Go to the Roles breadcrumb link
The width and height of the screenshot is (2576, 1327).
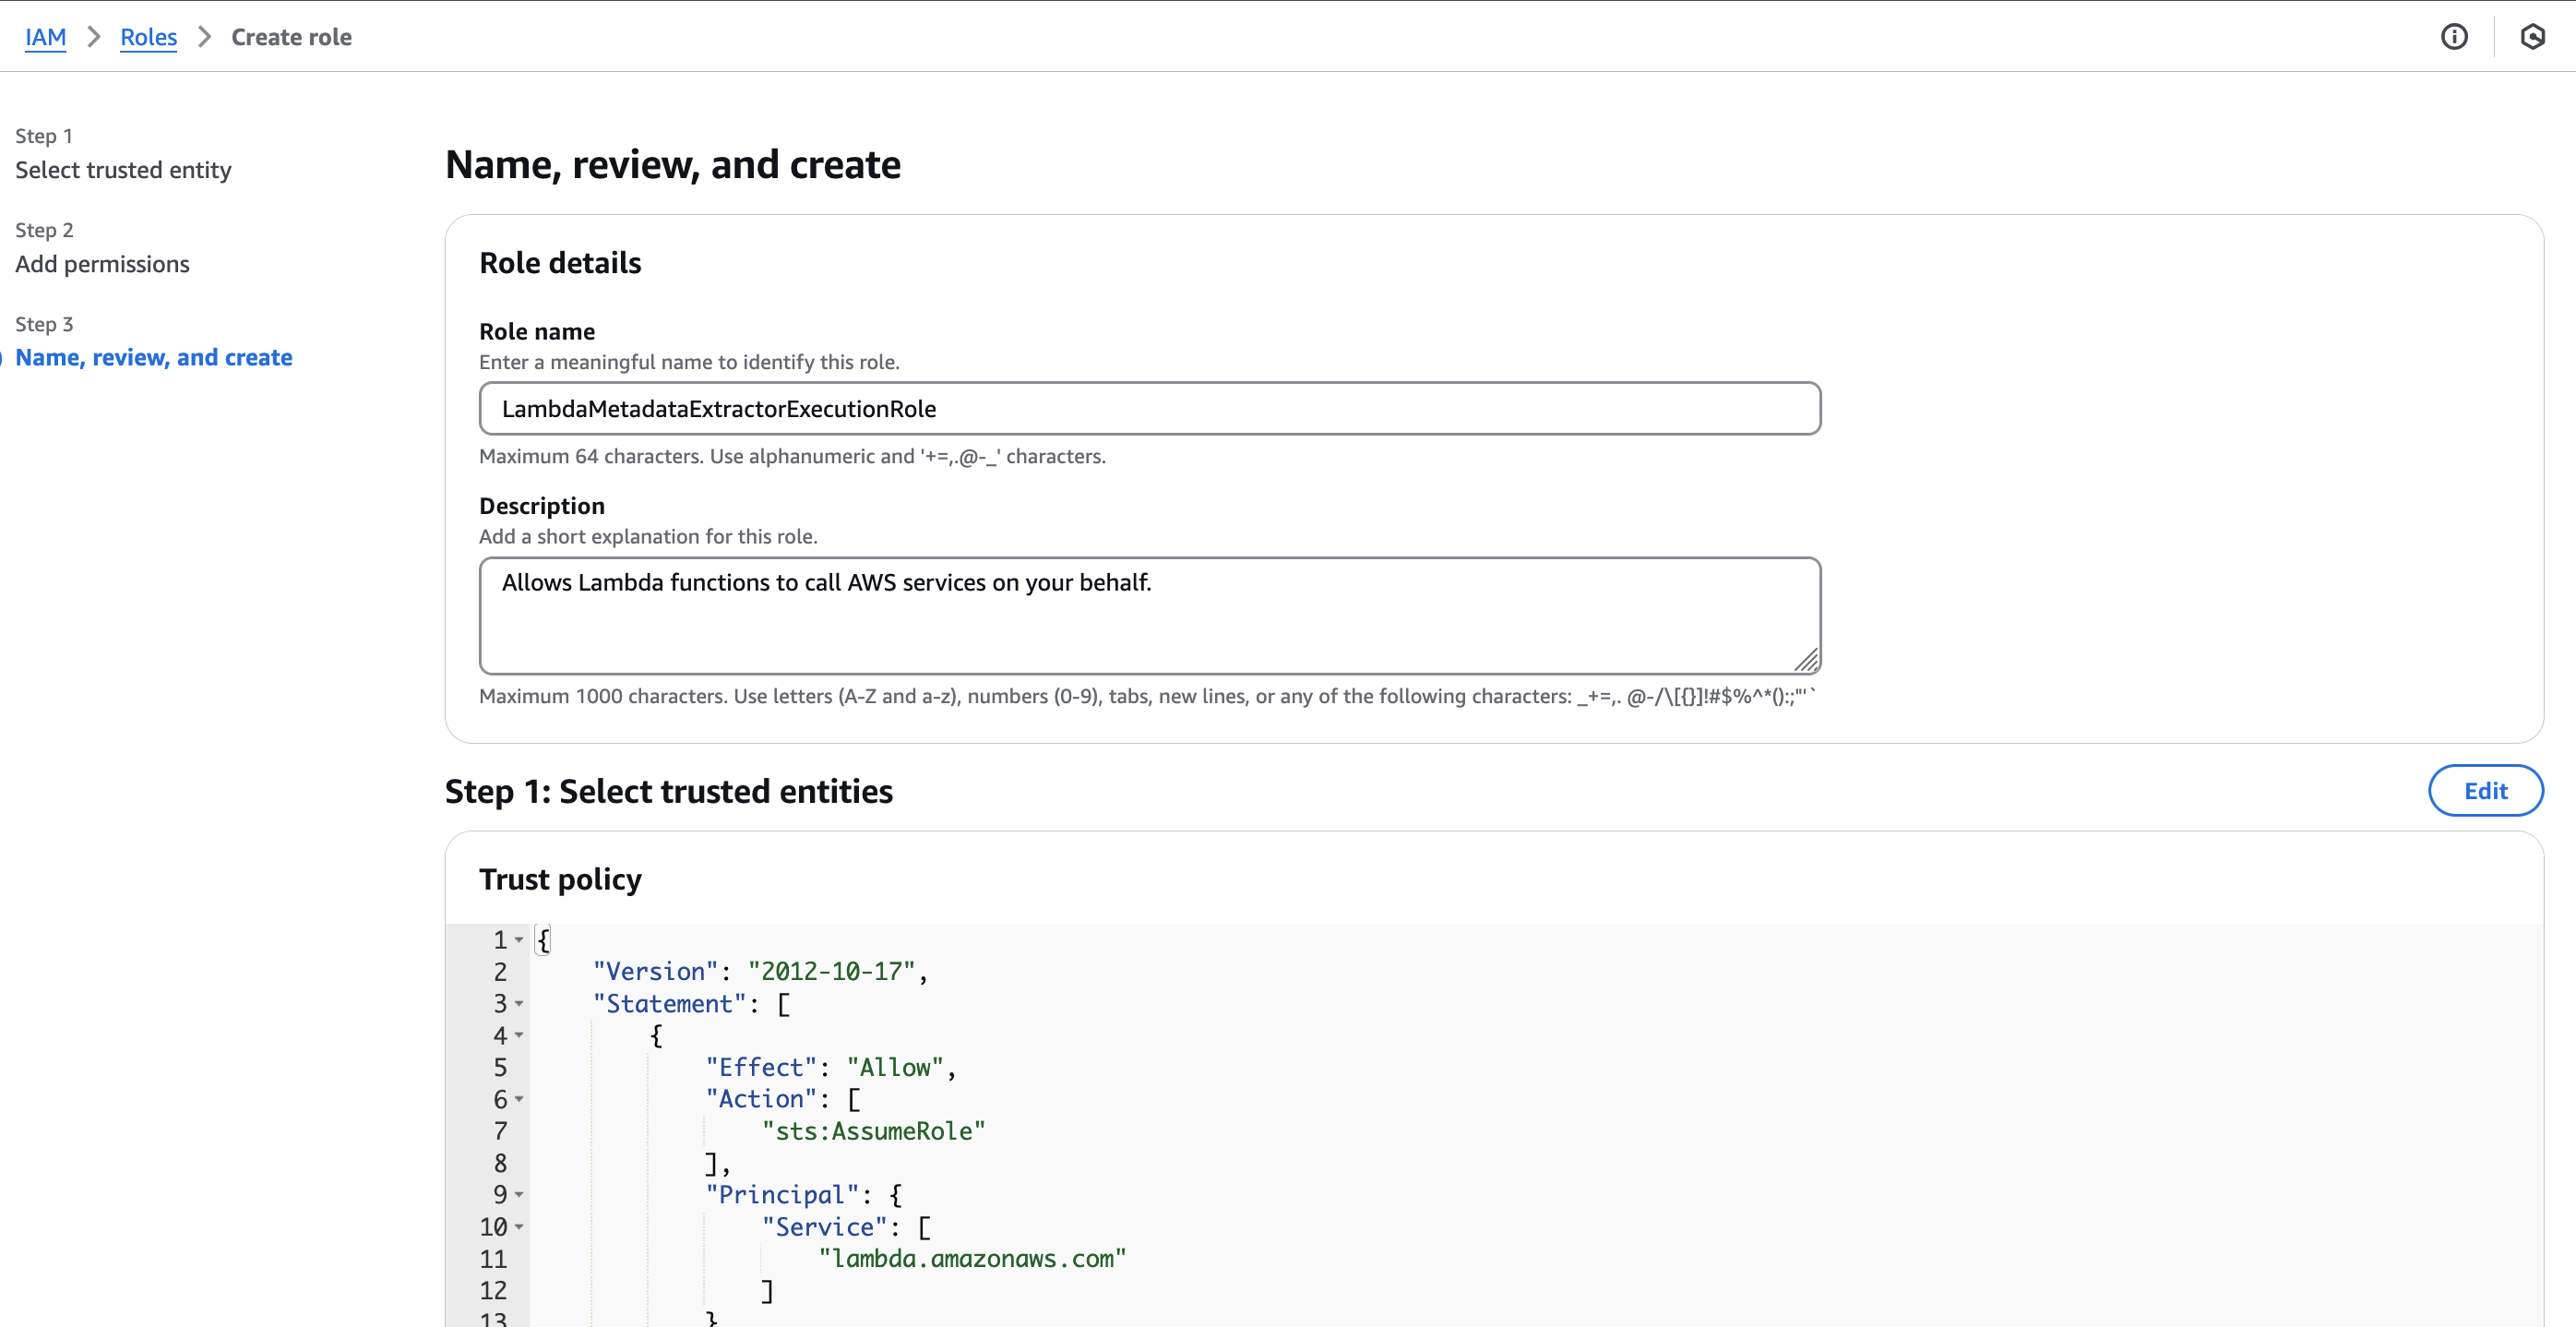pos(148,37)
